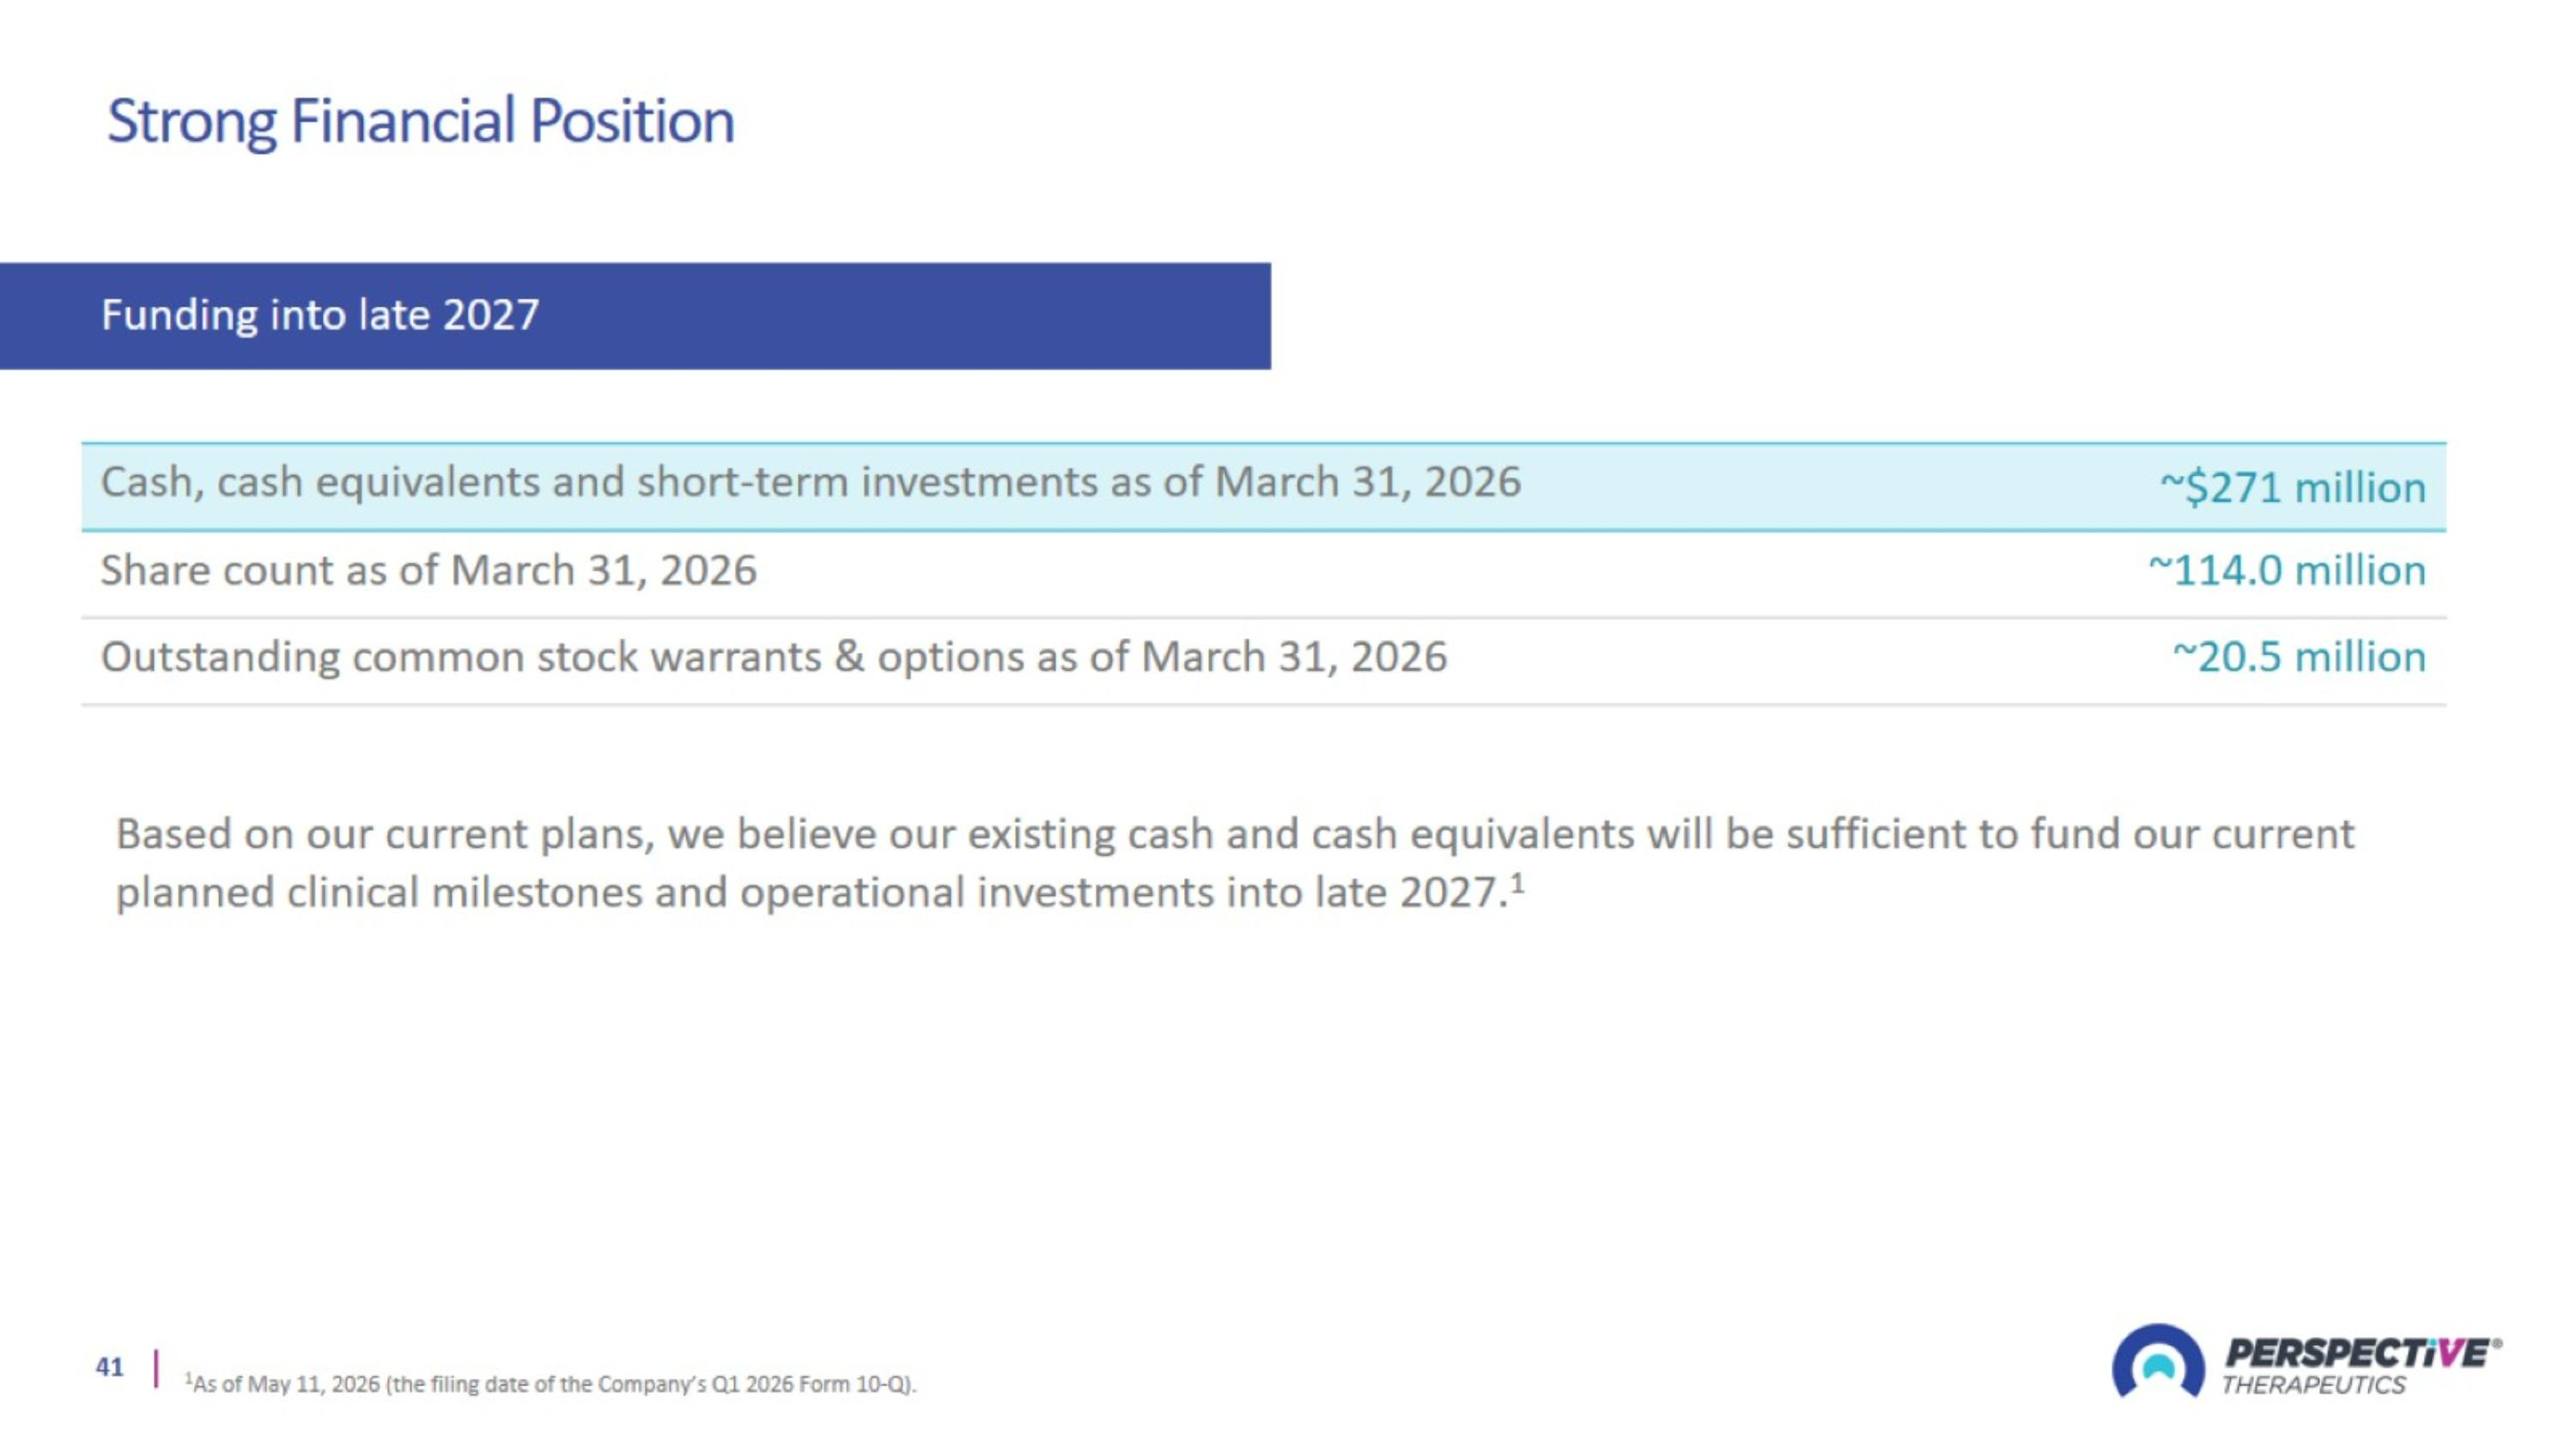Click the Q1 2026 Form 10-Q footnote text
This screenshot has height=1449, width=2576.
[811, 1385]
